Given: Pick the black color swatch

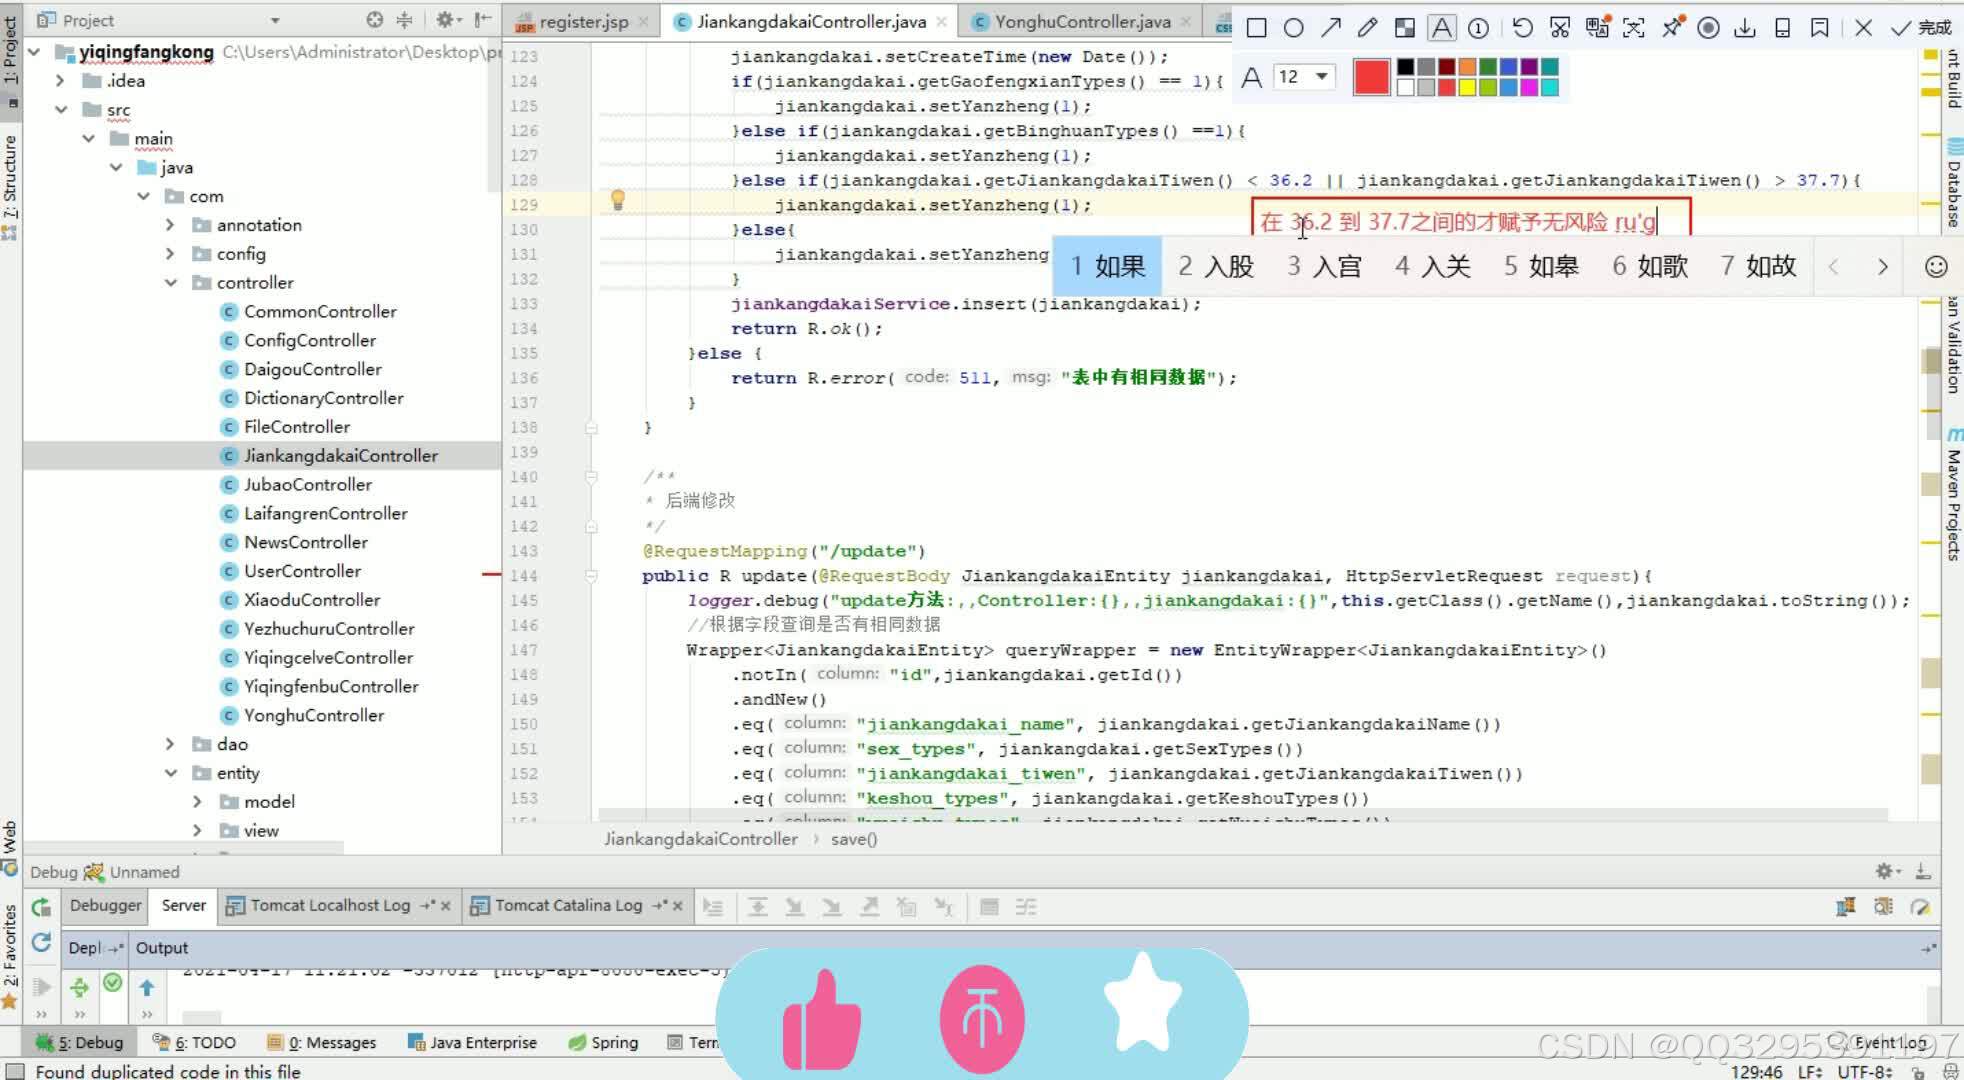Looking at the screenshot, I should tap(1405, 67).
